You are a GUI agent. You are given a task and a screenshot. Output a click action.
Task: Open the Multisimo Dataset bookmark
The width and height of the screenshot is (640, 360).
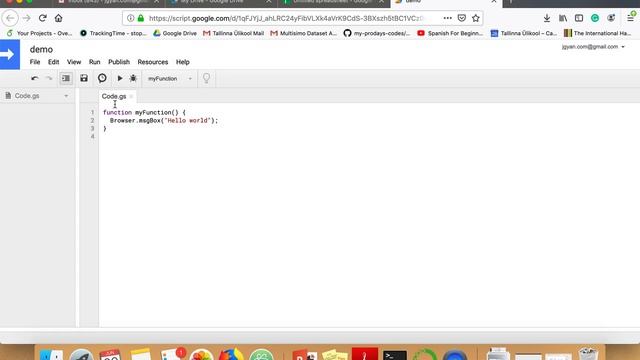304,33
